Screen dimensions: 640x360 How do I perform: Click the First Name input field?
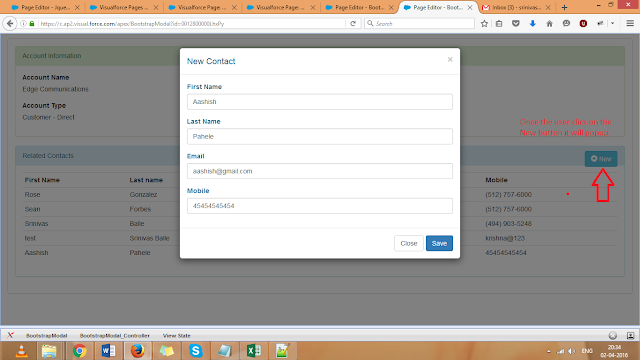pos(320,102)
